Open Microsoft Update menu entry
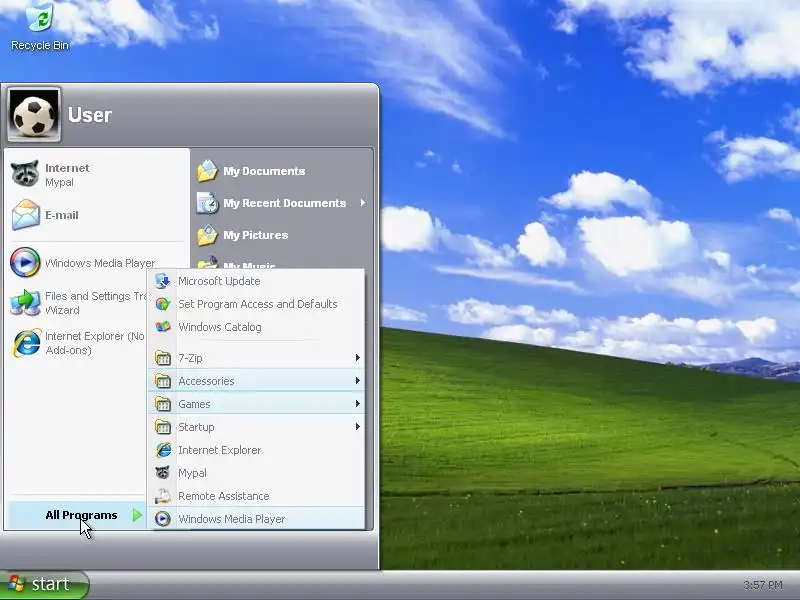Screen dimensions: 800x600 tap(256, 281)
